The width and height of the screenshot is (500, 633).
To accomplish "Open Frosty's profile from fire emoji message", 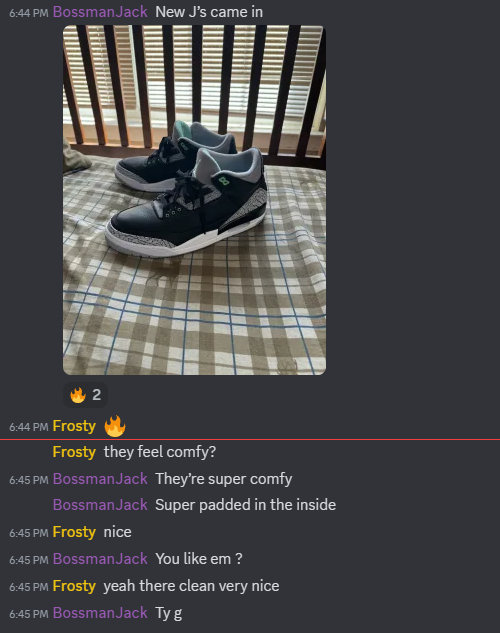I will pyautogui.click(x=74, y=426).
